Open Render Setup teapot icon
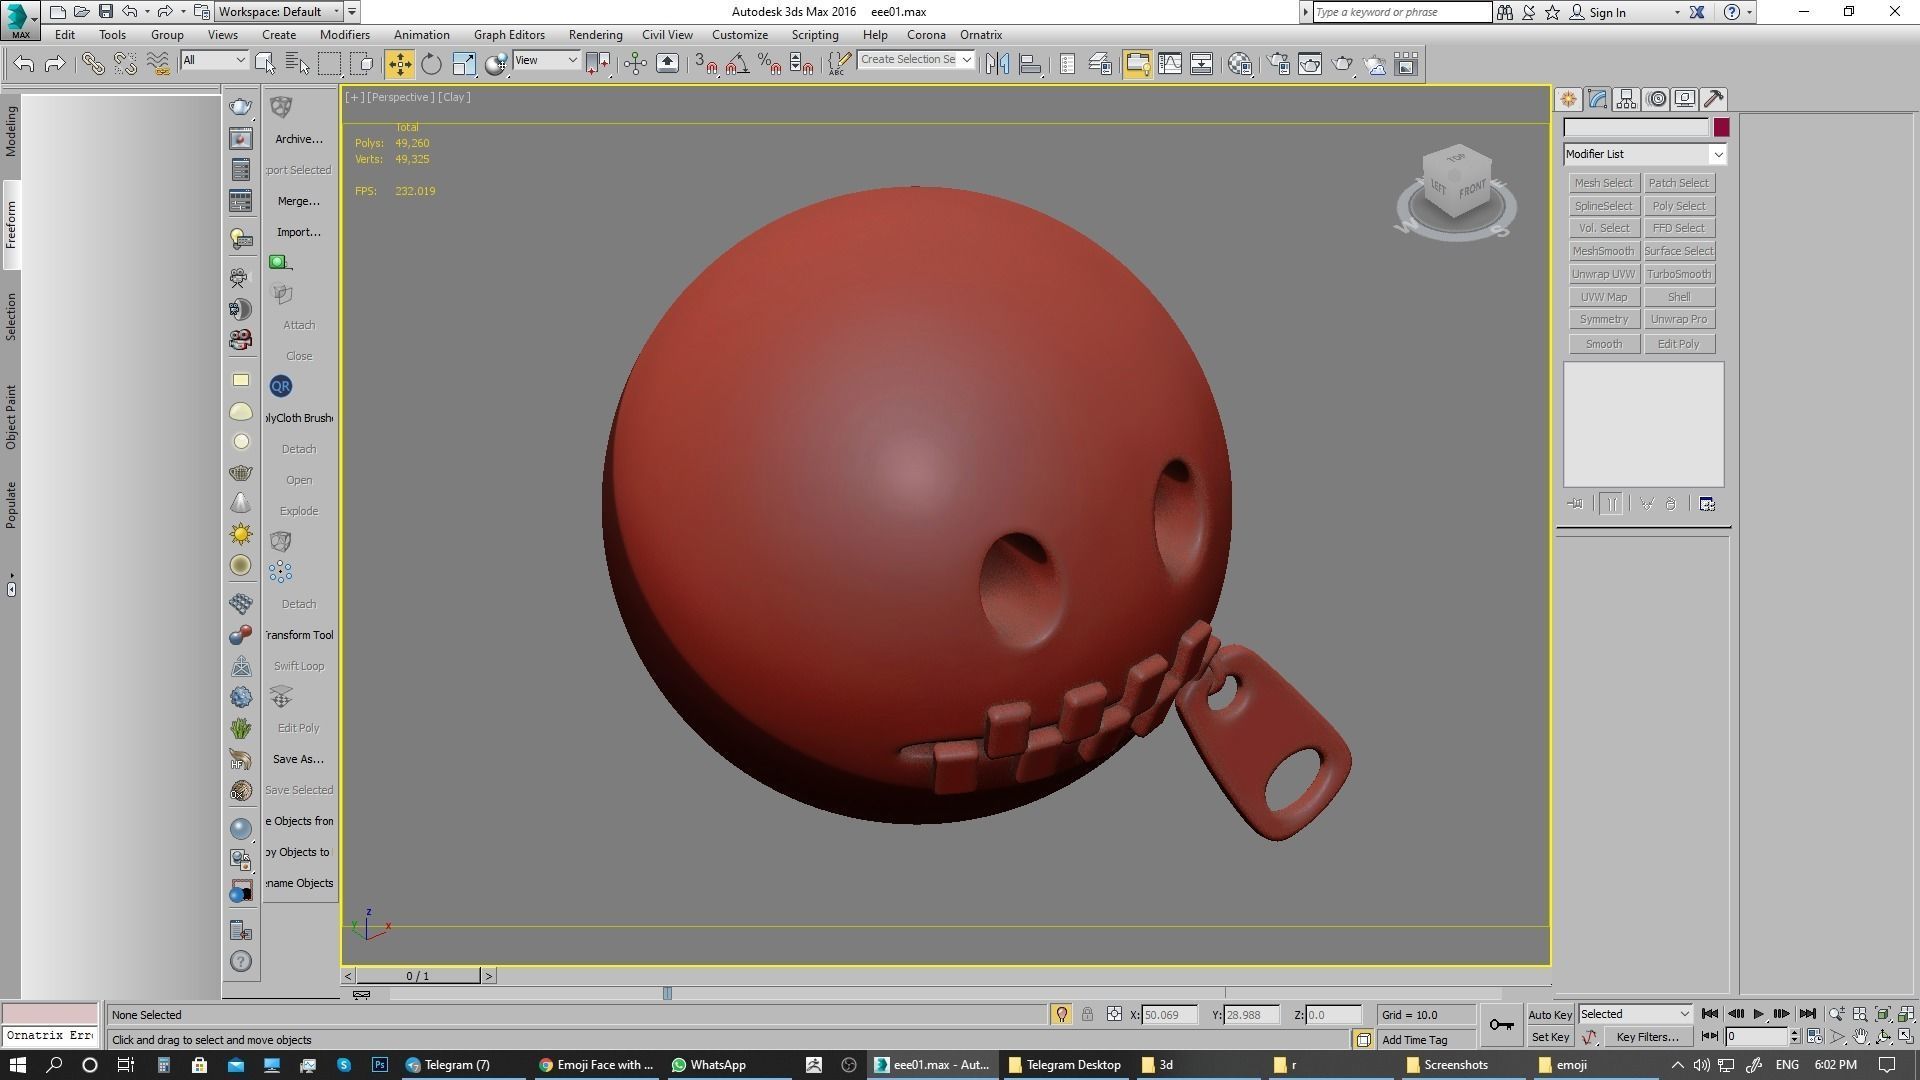 coord(1278,64)
